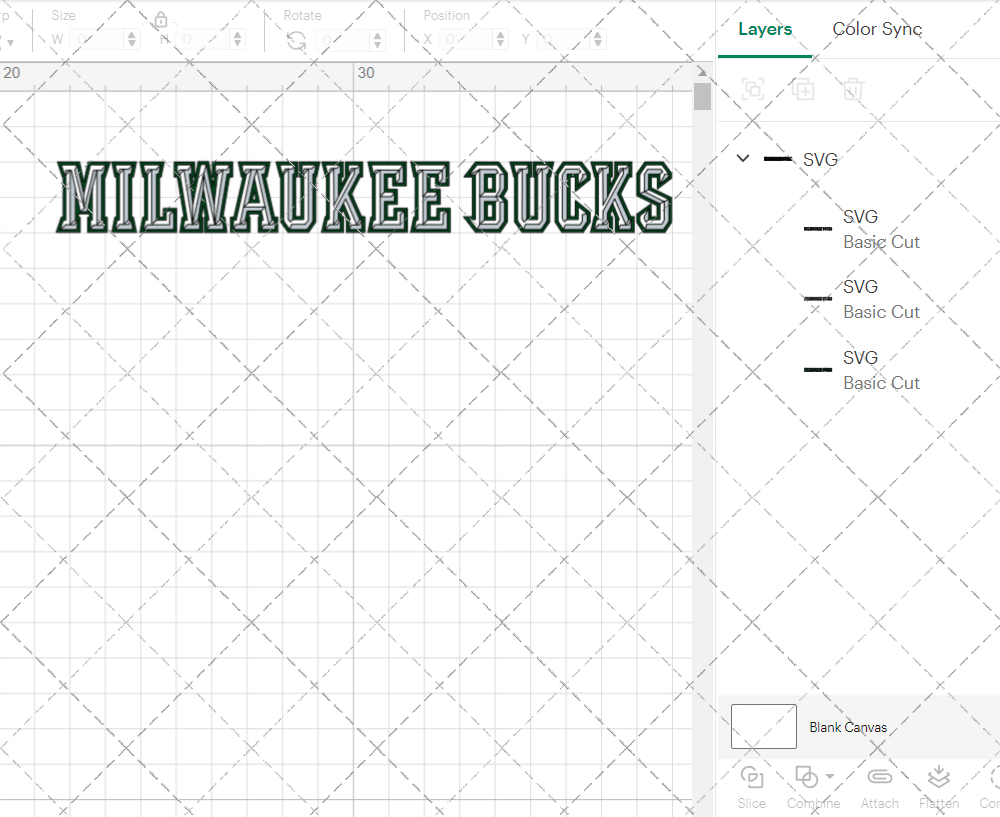The image size is (1000, 817).
Task: Click the Delete layer trash icon
Action: [853, 89]
